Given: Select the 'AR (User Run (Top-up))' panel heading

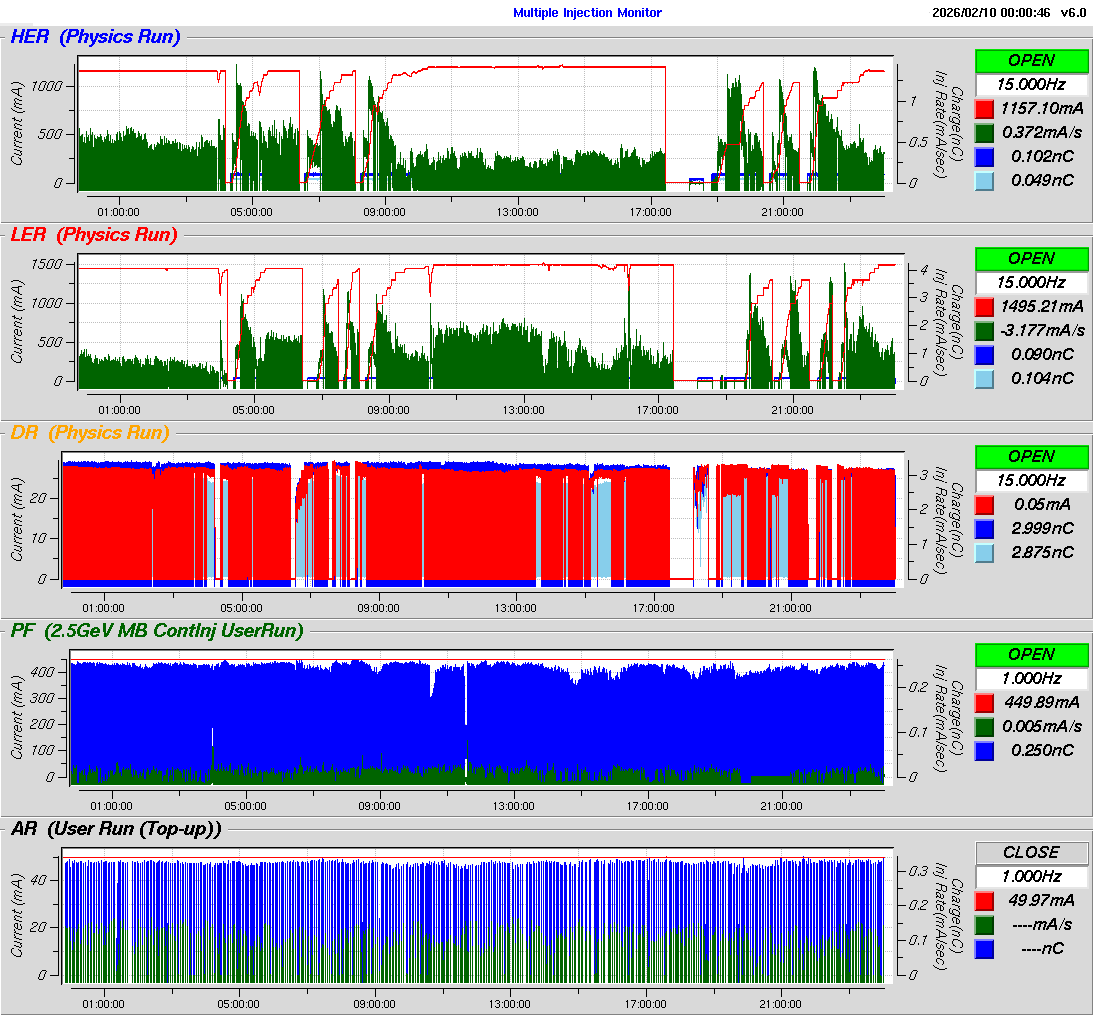Looking at the screenshot, I should [116, 829].
